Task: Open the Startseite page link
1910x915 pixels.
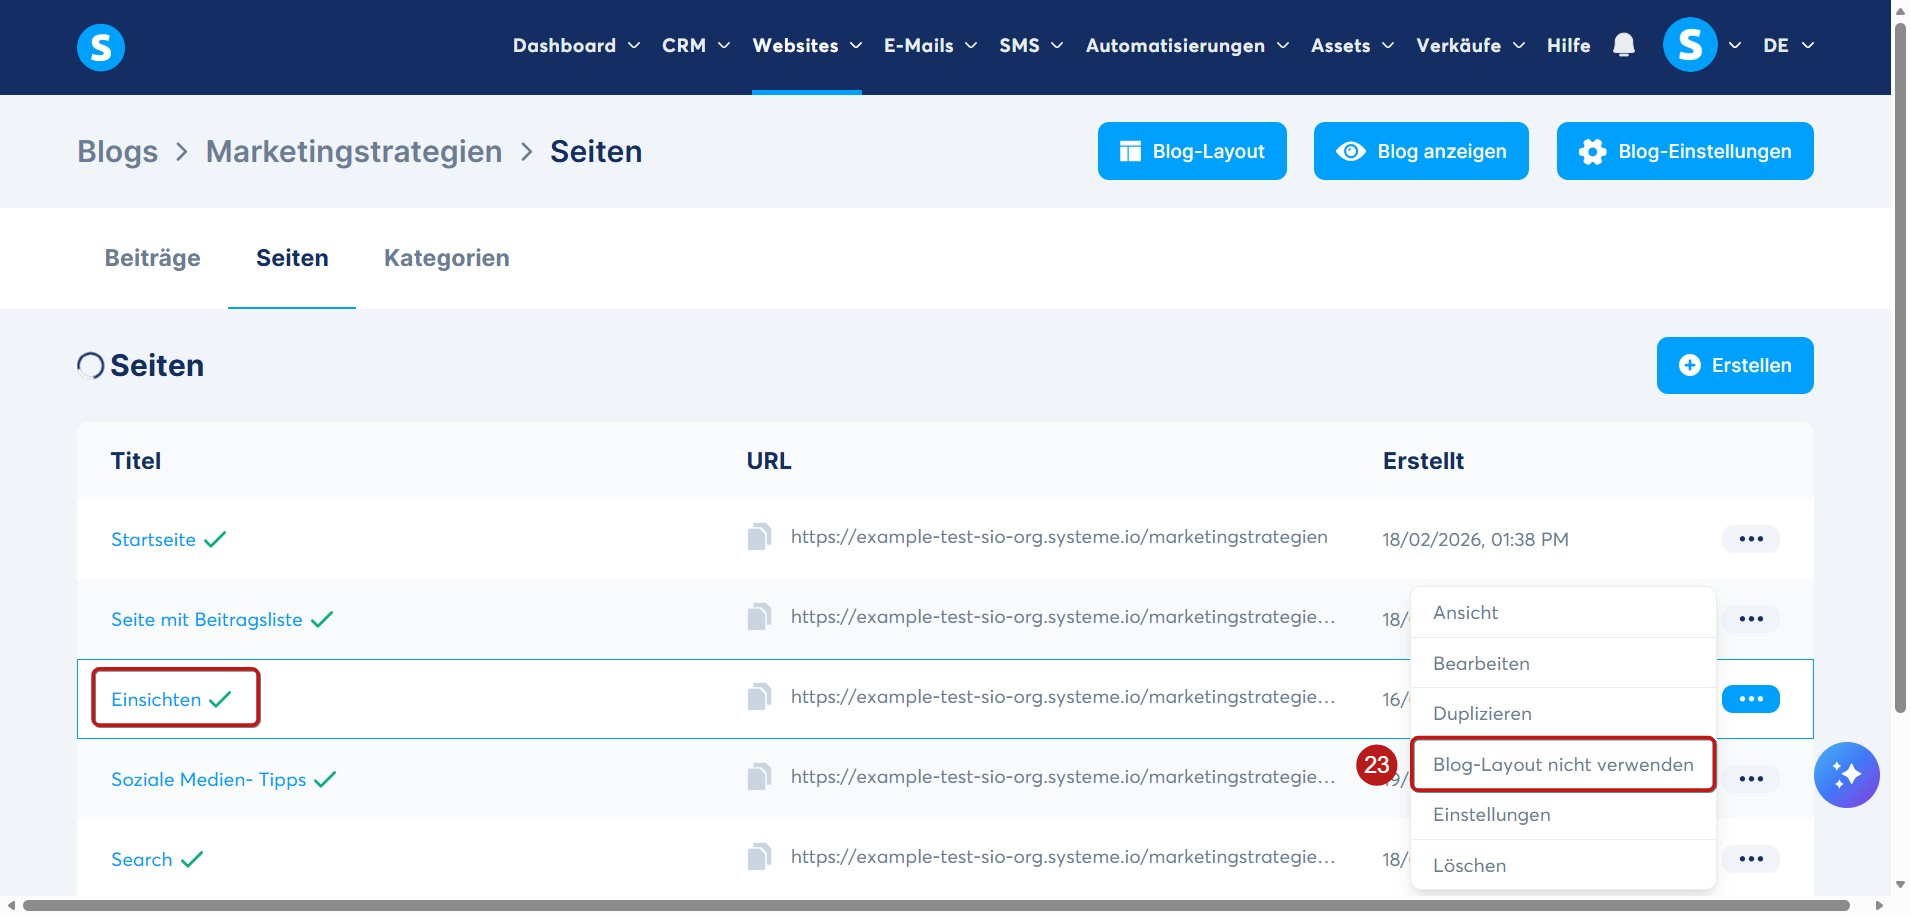Action: (153, 540)
